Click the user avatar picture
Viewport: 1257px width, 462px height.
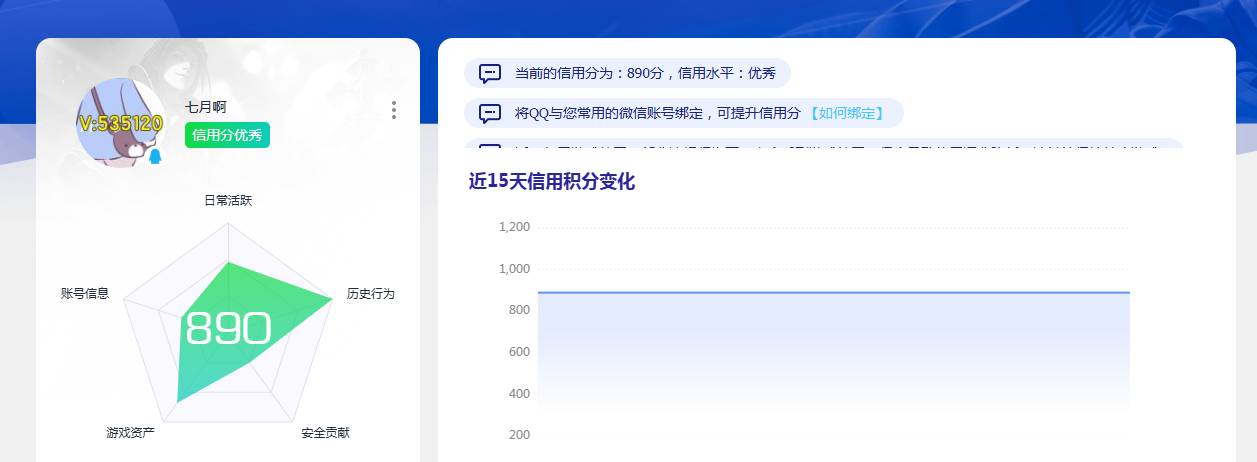pos(120,122)
